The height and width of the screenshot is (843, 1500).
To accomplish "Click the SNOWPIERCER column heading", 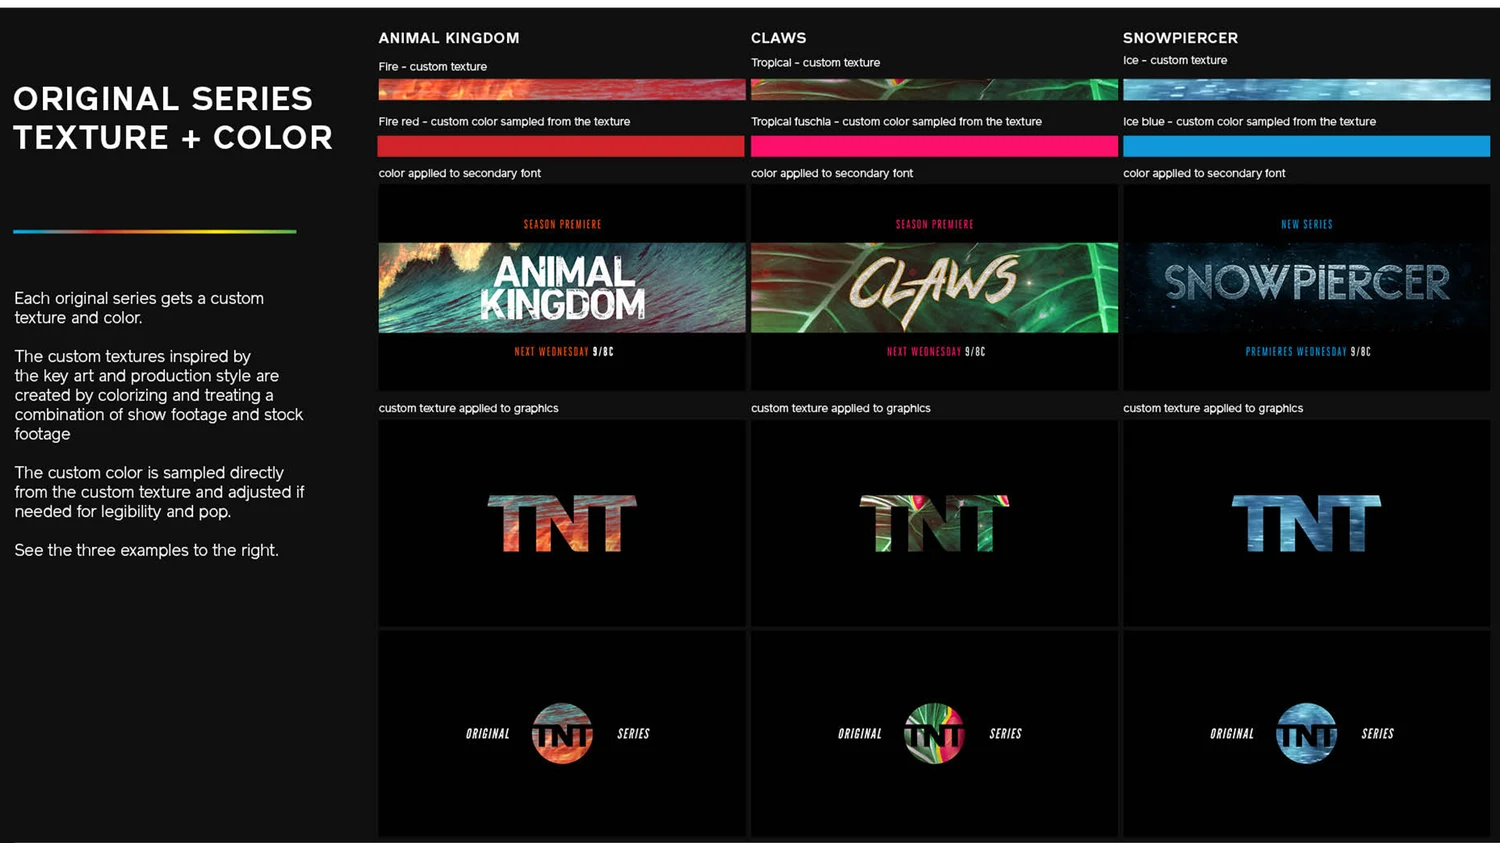I will [x=1180, y=38].
